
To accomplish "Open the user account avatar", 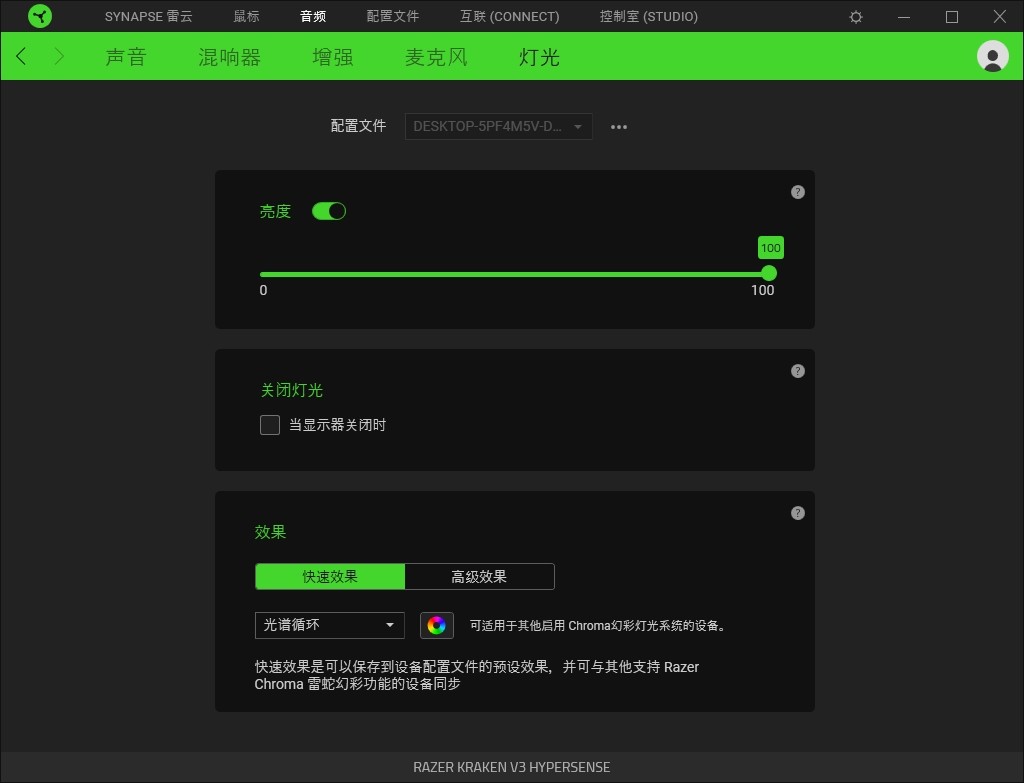I will [x=993, y=56].
